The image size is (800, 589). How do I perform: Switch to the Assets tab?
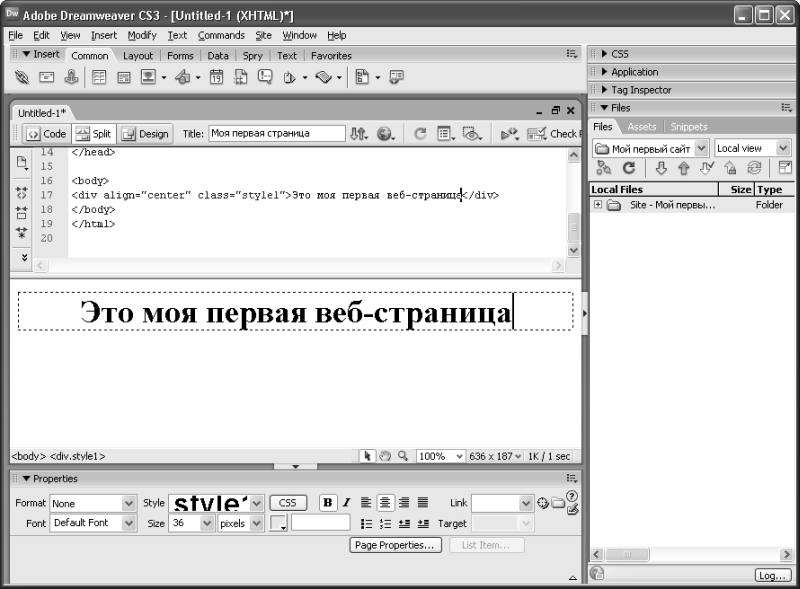(x=641, y=127)
